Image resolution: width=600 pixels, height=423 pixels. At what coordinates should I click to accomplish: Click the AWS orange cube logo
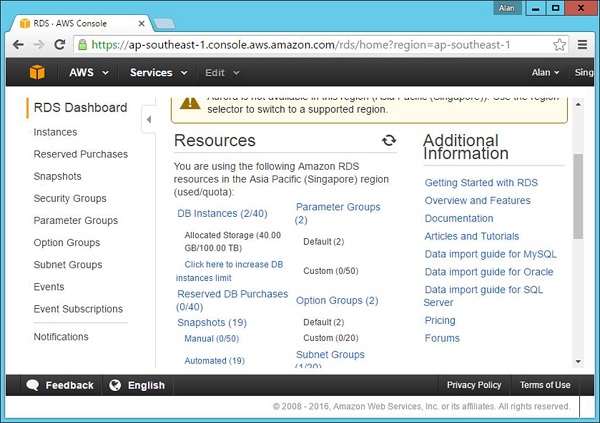point(37,72)
